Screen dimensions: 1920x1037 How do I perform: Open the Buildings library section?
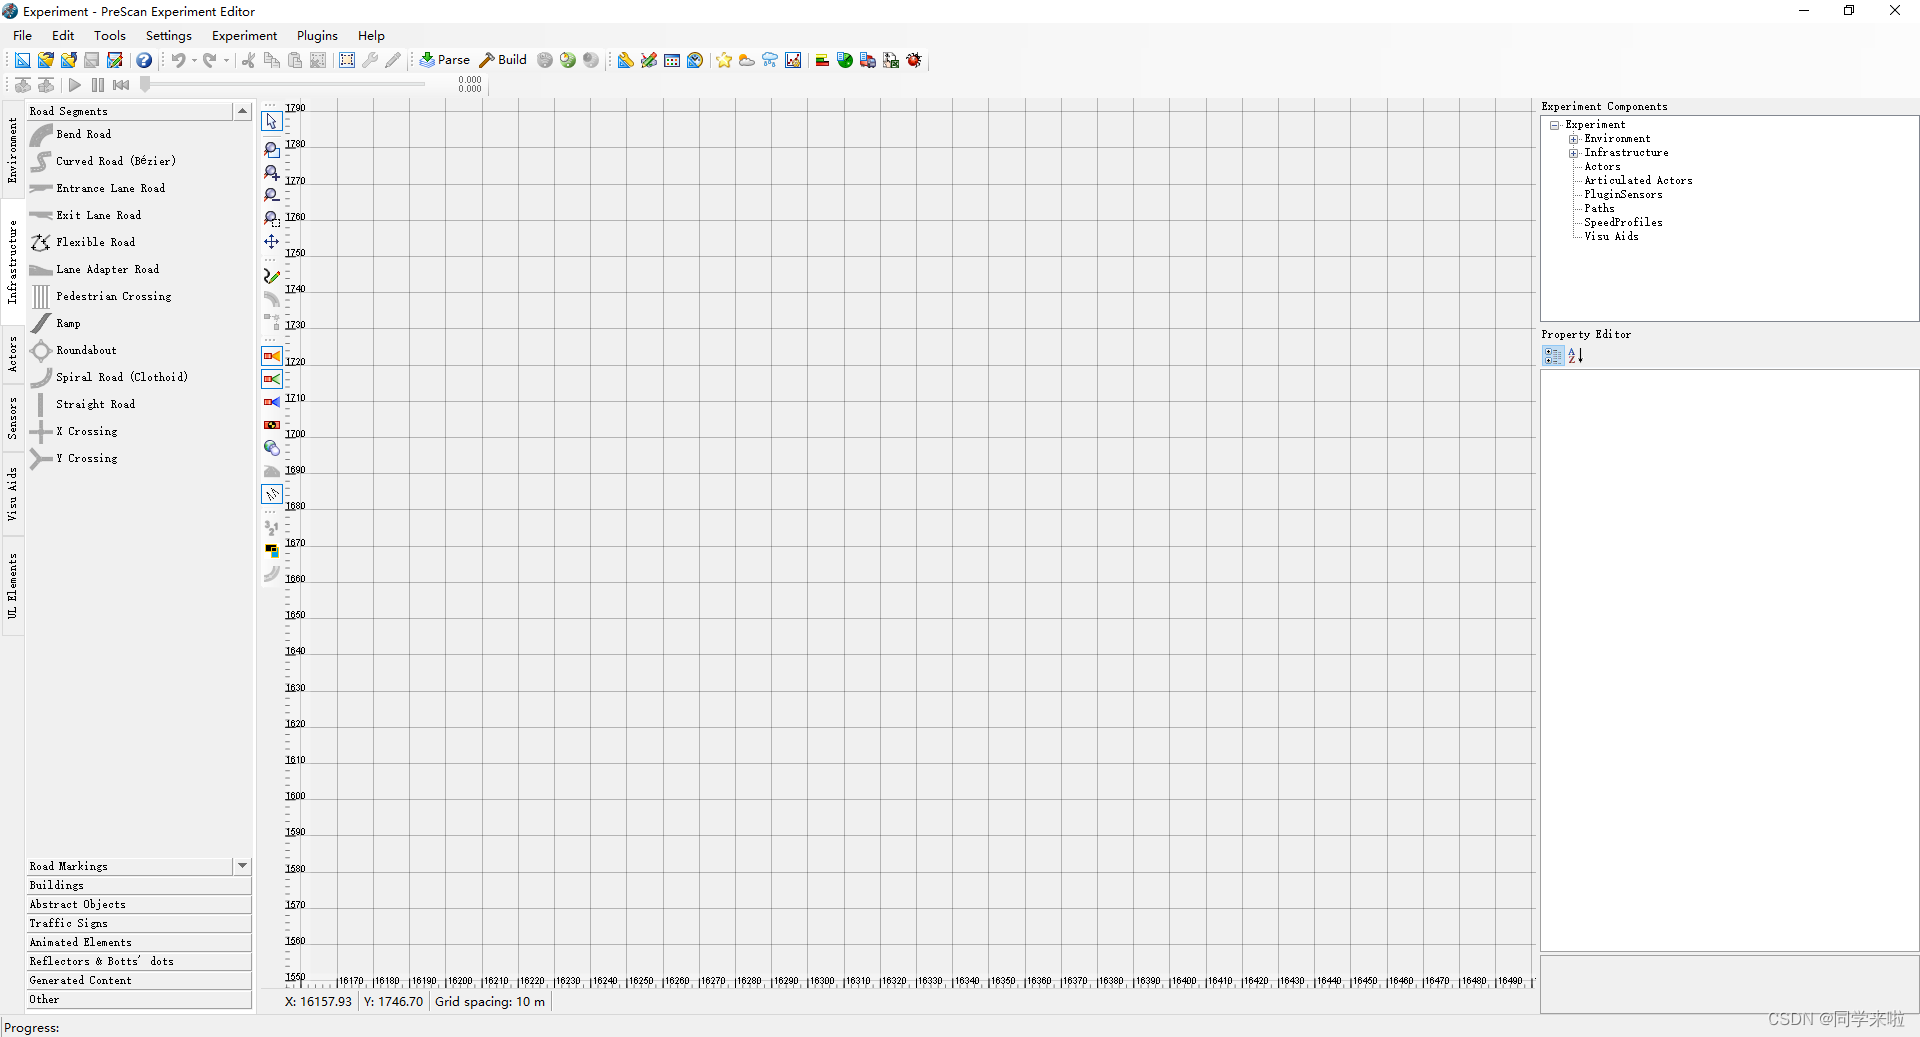pos(139,885)
